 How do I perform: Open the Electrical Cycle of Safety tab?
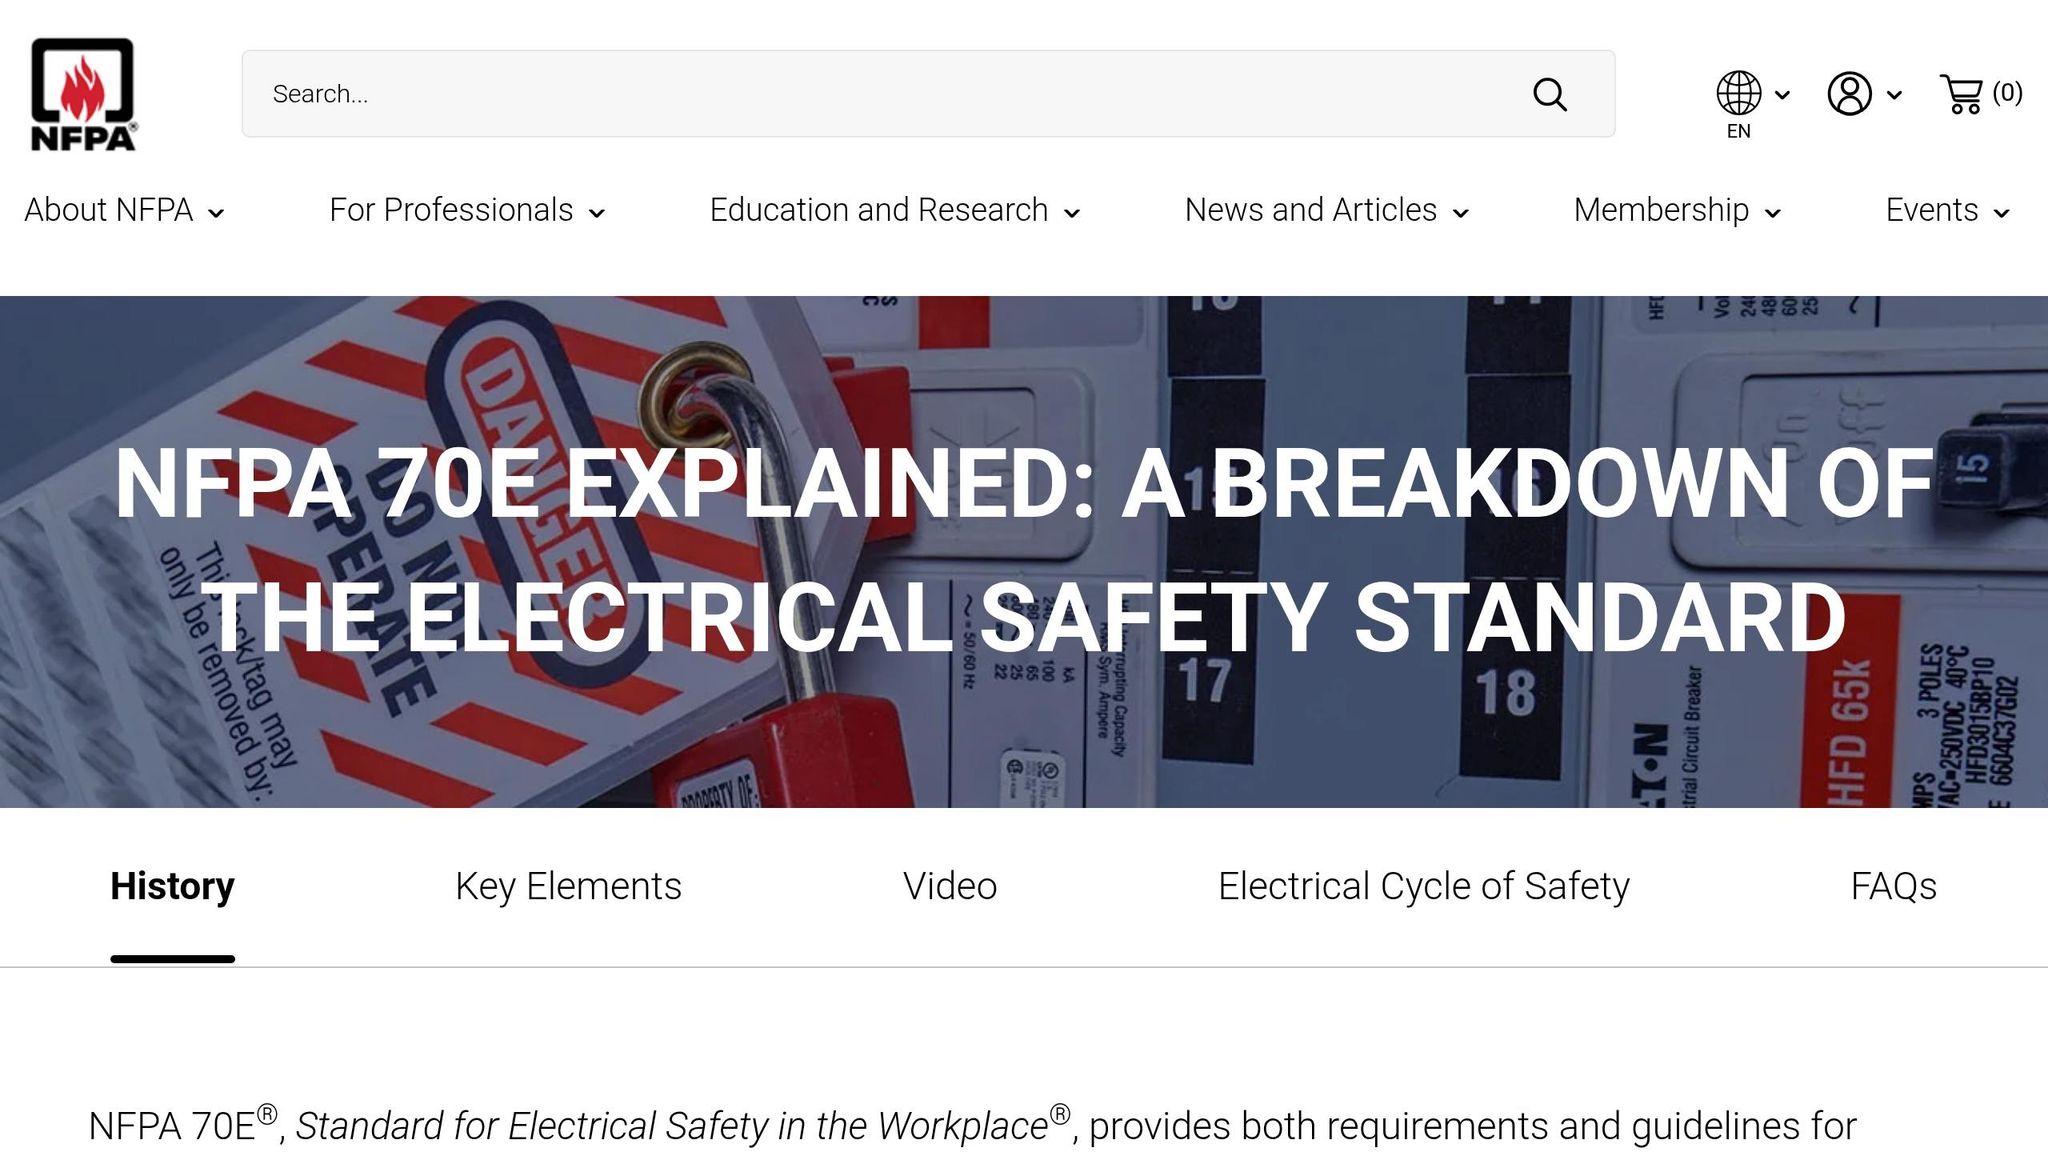click(x=1424, y=886)
